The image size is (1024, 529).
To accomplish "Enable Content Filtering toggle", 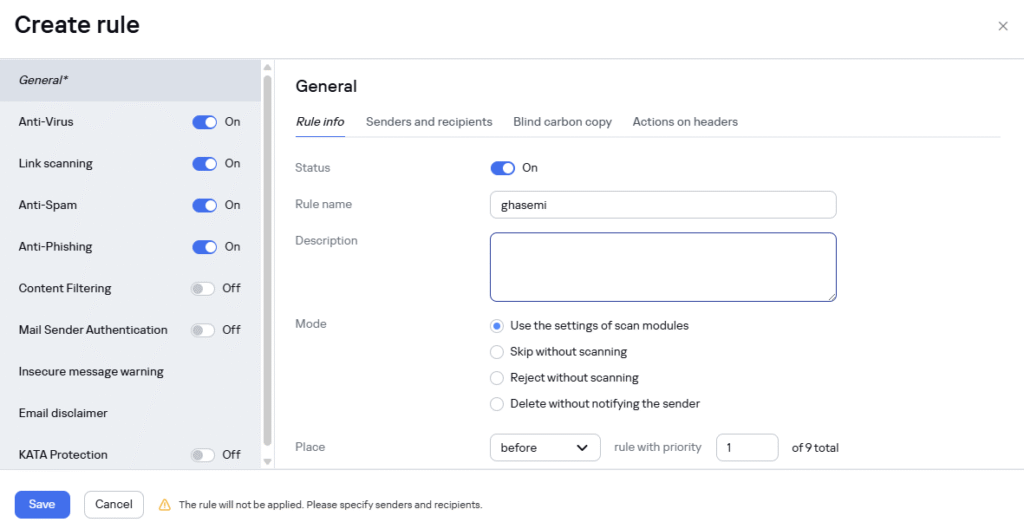I will click(202, 289).
